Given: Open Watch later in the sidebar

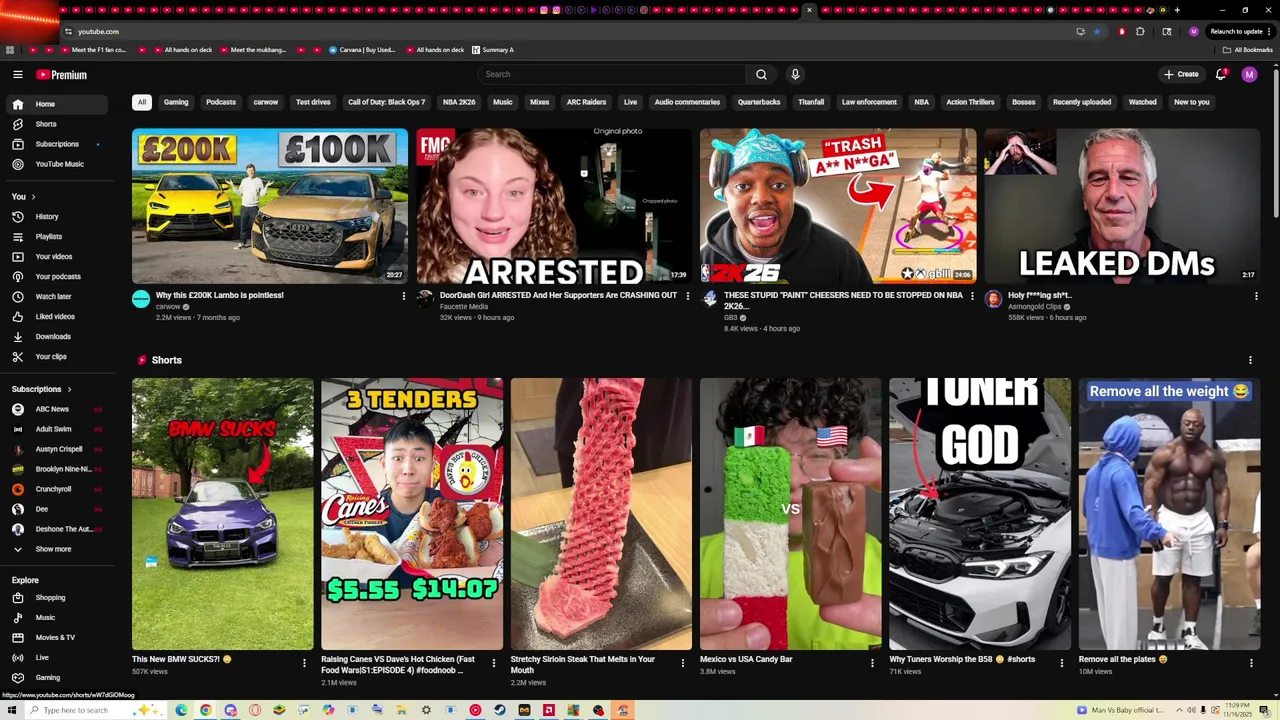Looking at the screenshot, I should [58, 297].
